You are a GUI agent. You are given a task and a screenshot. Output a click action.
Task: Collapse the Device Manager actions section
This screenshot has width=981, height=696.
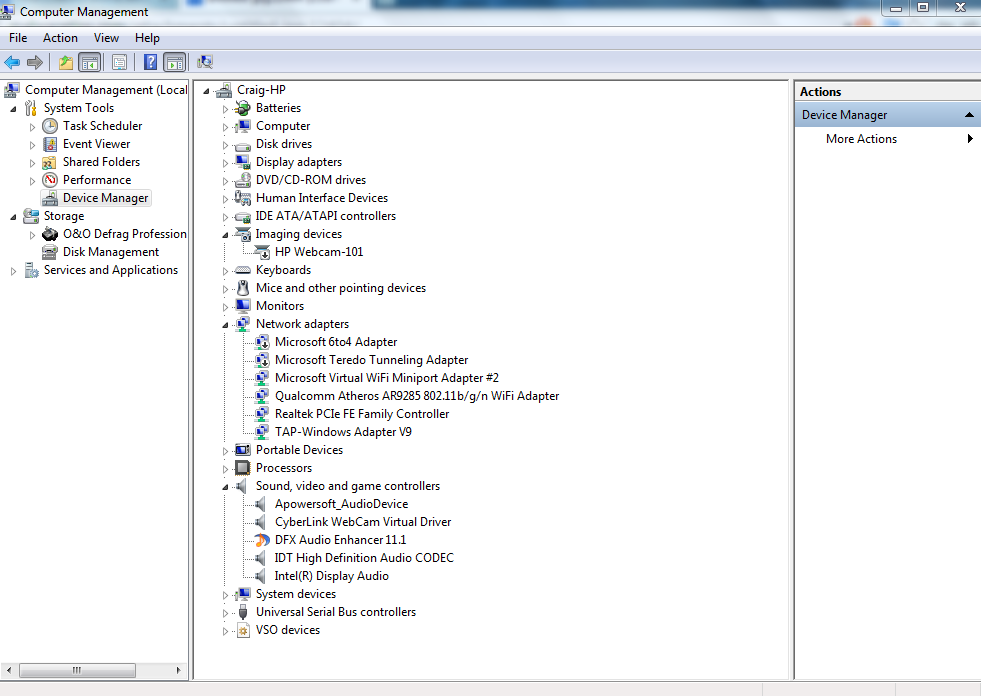coord(969,115)
